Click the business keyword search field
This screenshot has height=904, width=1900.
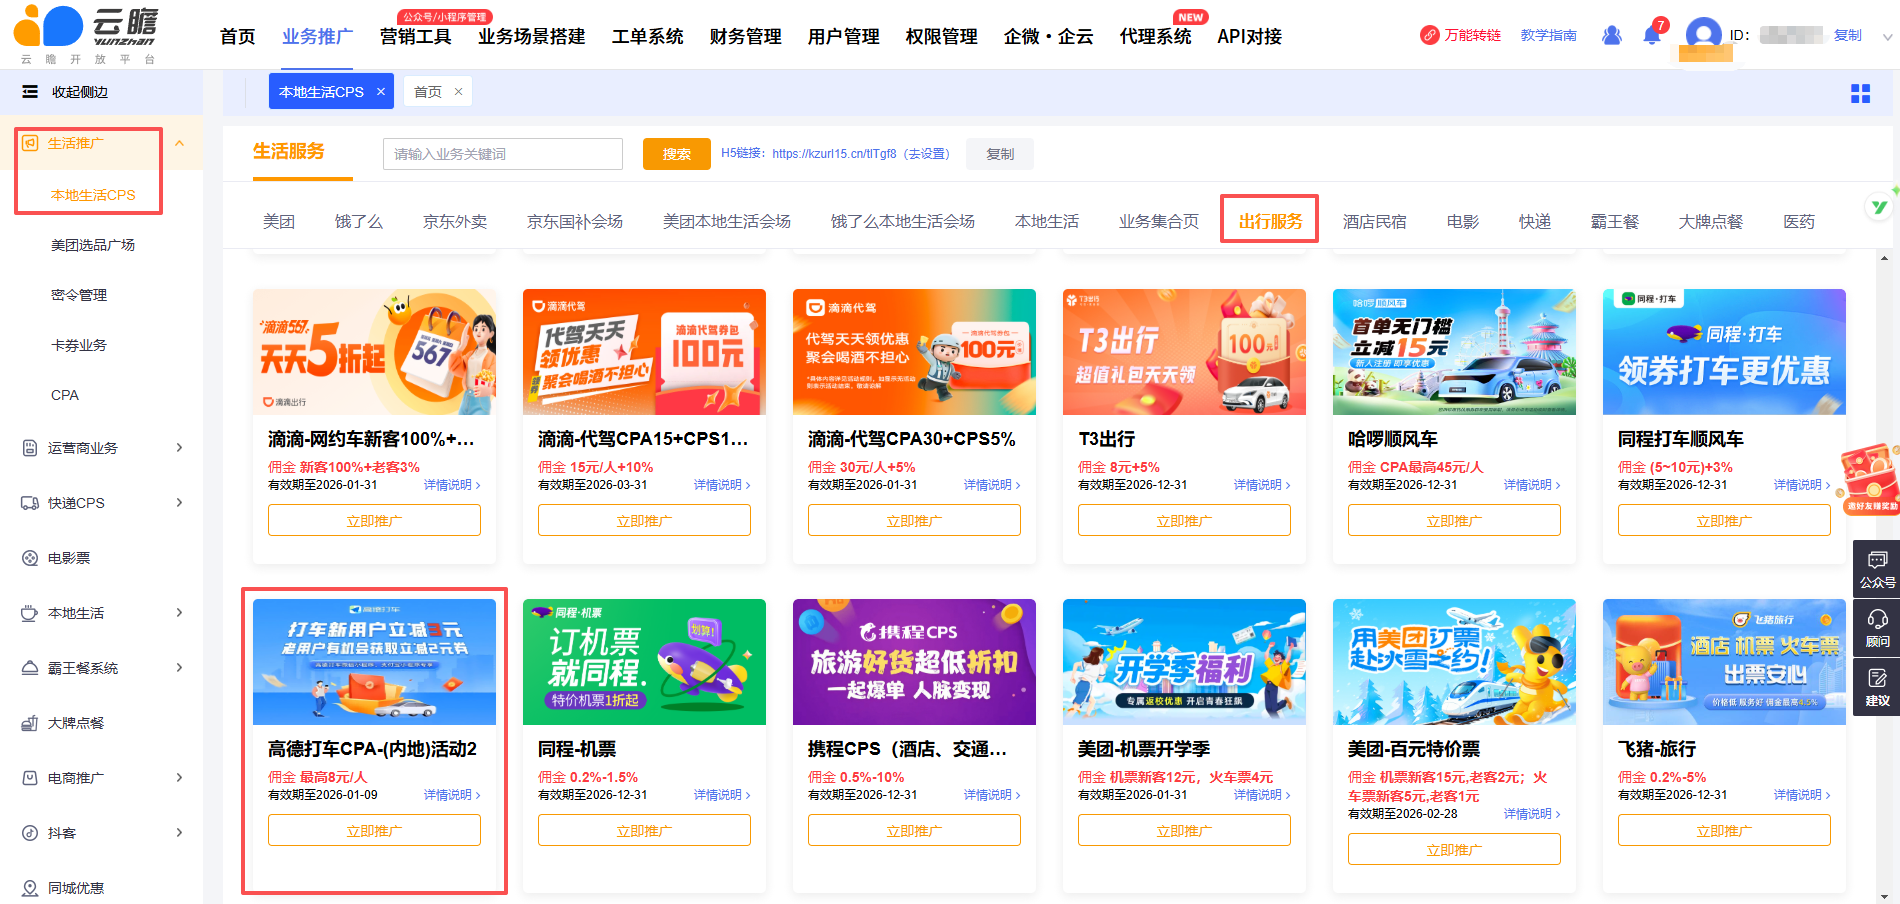coord(502,154)
